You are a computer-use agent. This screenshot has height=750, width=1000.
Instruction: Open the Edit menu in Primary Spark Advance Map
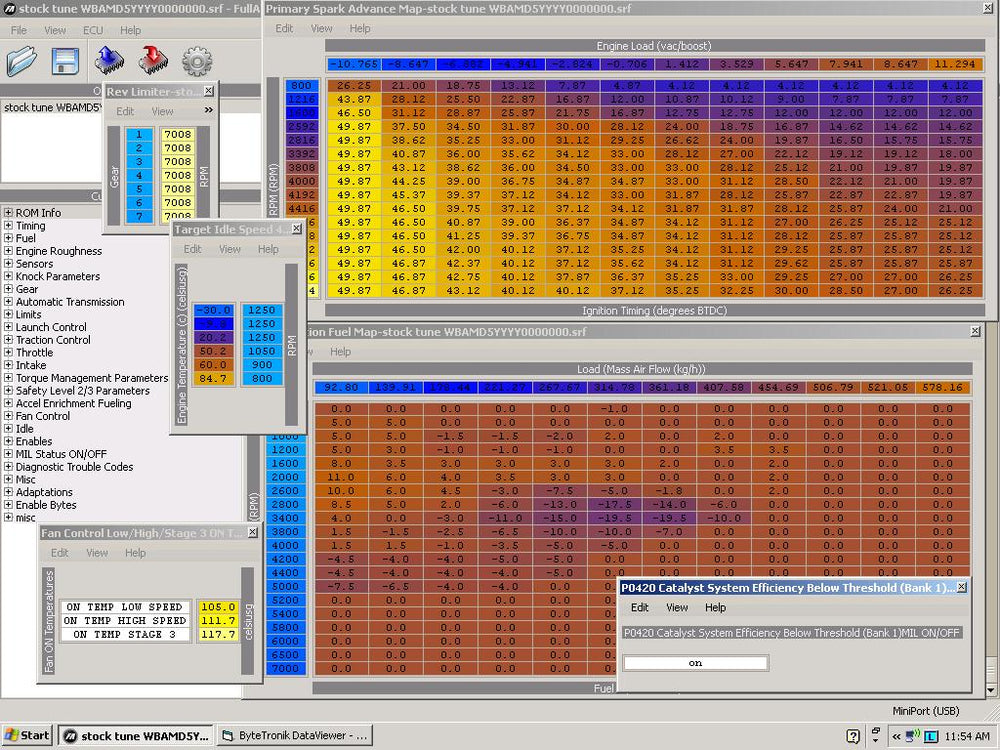point(283,28)
